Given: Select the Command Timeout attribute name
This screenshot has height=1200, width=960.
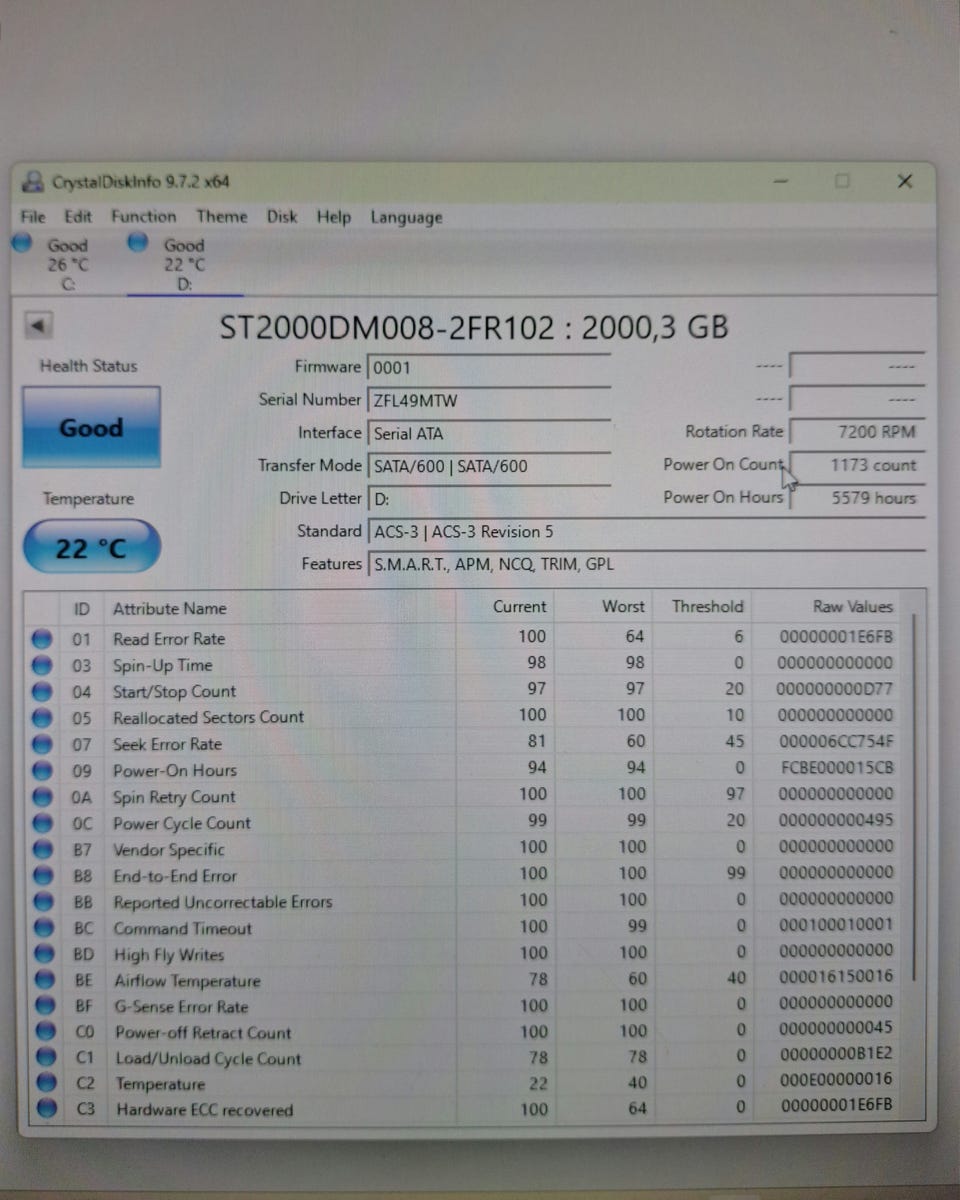Looking at the screenshot, I should pyautogui.click(x=183, y=928).
